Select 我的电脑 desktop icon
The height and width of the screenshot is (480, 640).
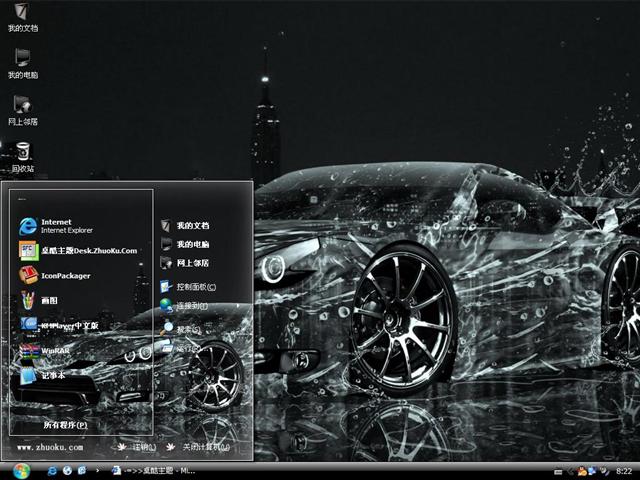pyautogui.click(x=22, y=64)
